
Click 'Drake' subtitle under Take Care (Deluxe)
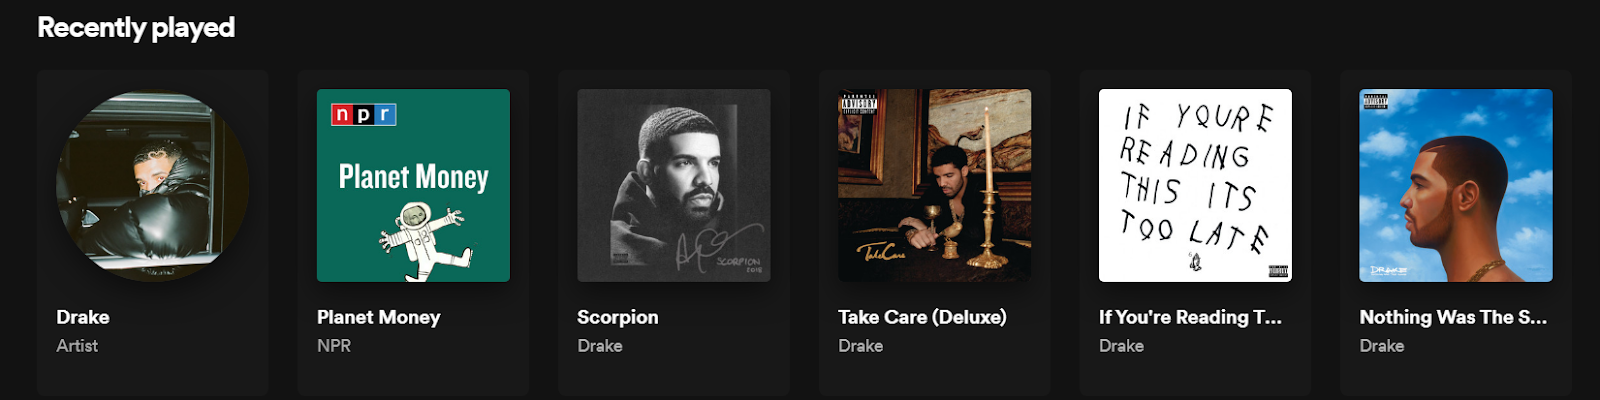pos(861,346)
